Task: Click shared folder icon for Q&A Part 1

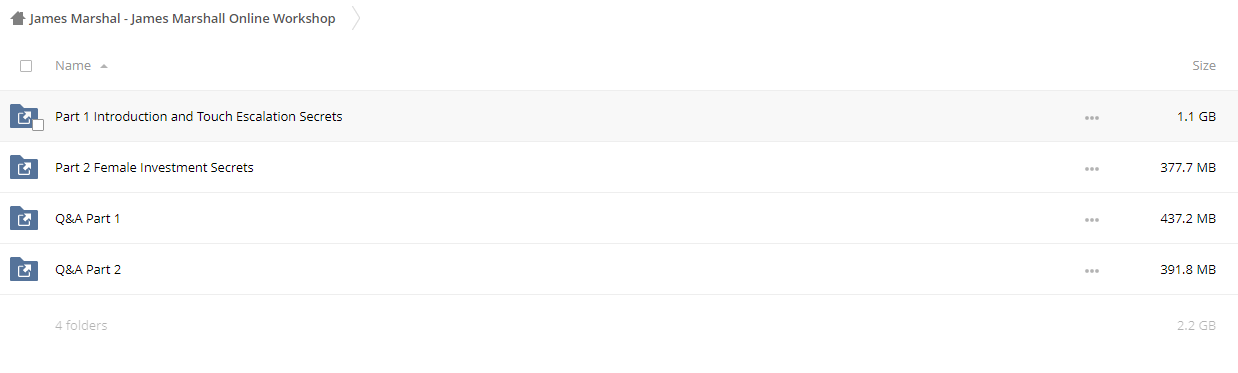Action: (23, 219)
